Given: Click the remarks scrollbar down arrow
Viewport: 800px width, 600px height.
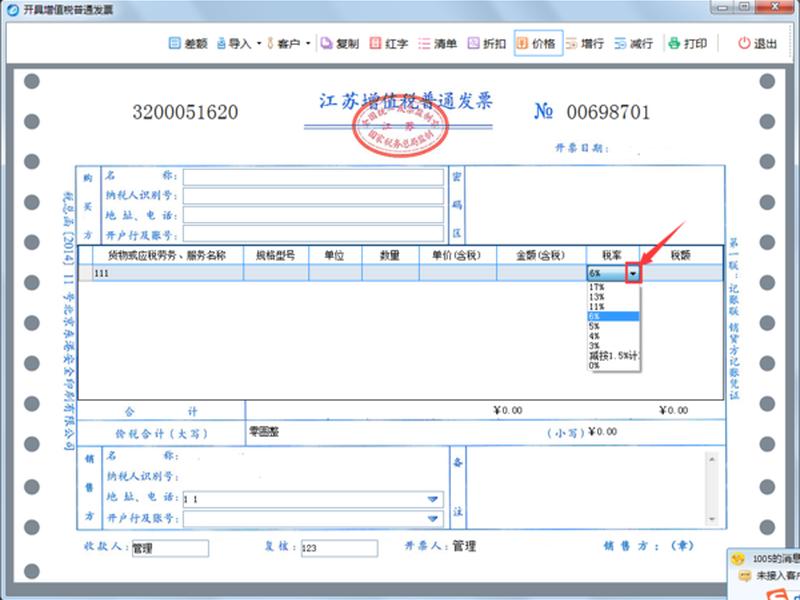Looking at the screenshot, I should [712, 519].
